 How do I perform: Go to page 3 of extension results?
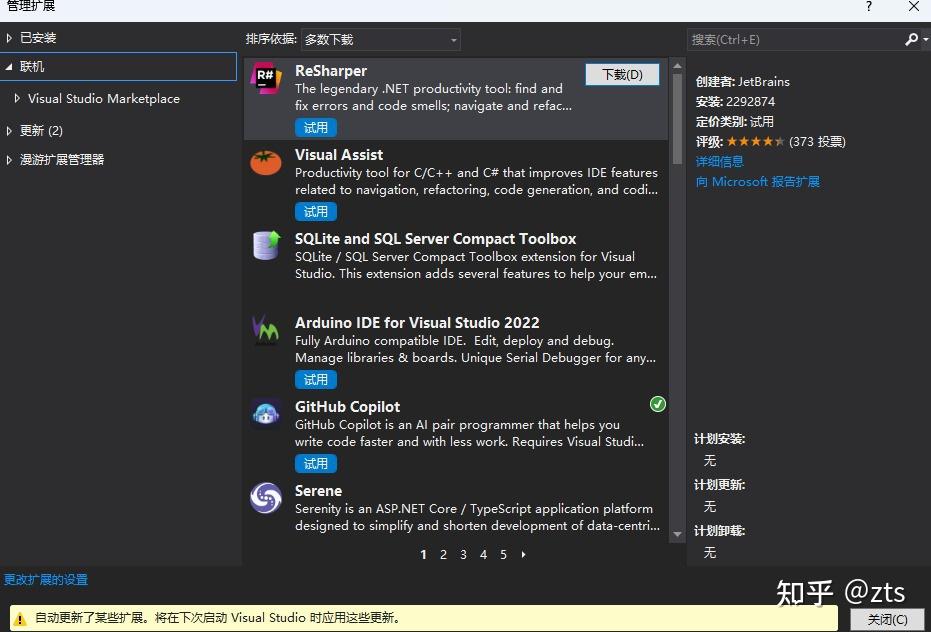[x=463, y=554]
